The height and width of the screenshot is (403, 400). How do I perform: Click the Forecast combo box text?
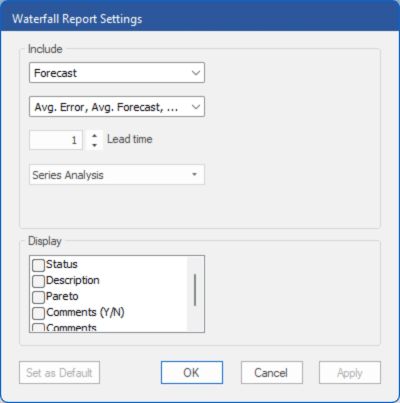tap(55, 73)
